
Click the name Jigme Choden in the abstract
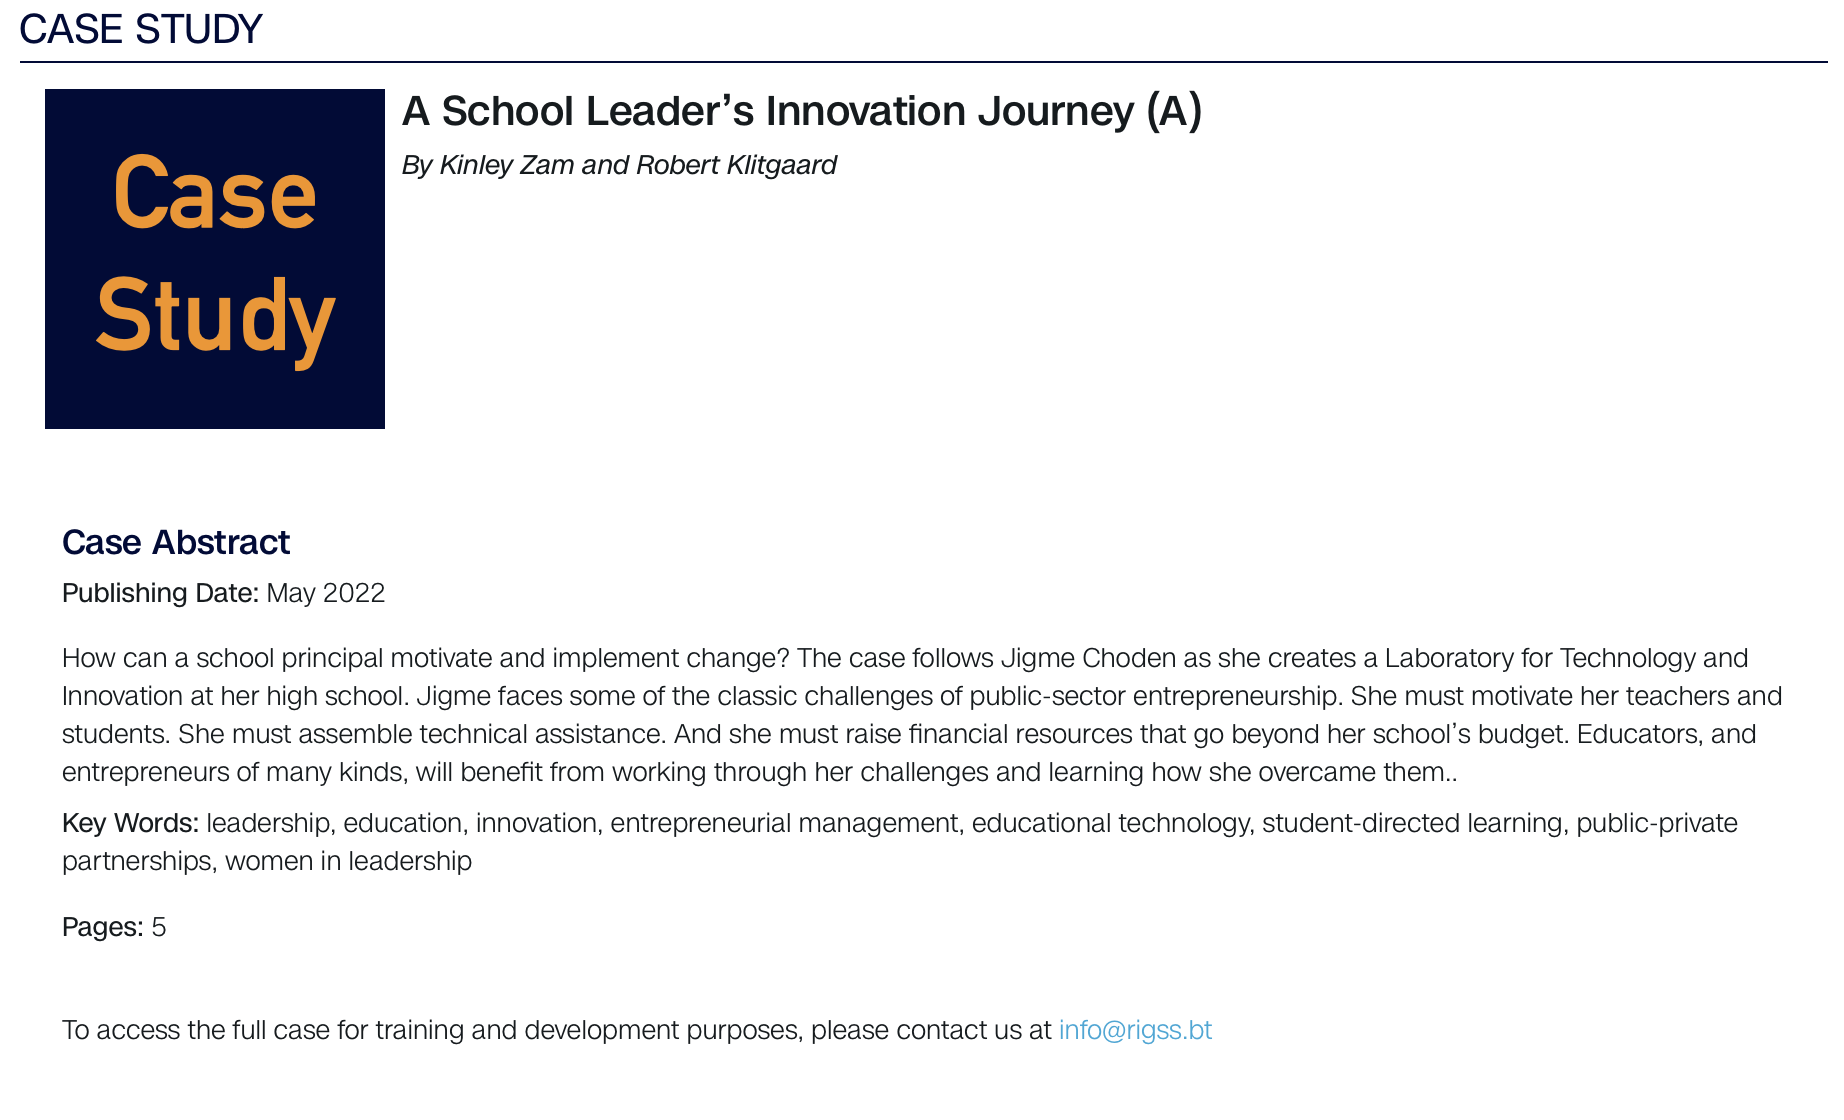click(1088, 658)
